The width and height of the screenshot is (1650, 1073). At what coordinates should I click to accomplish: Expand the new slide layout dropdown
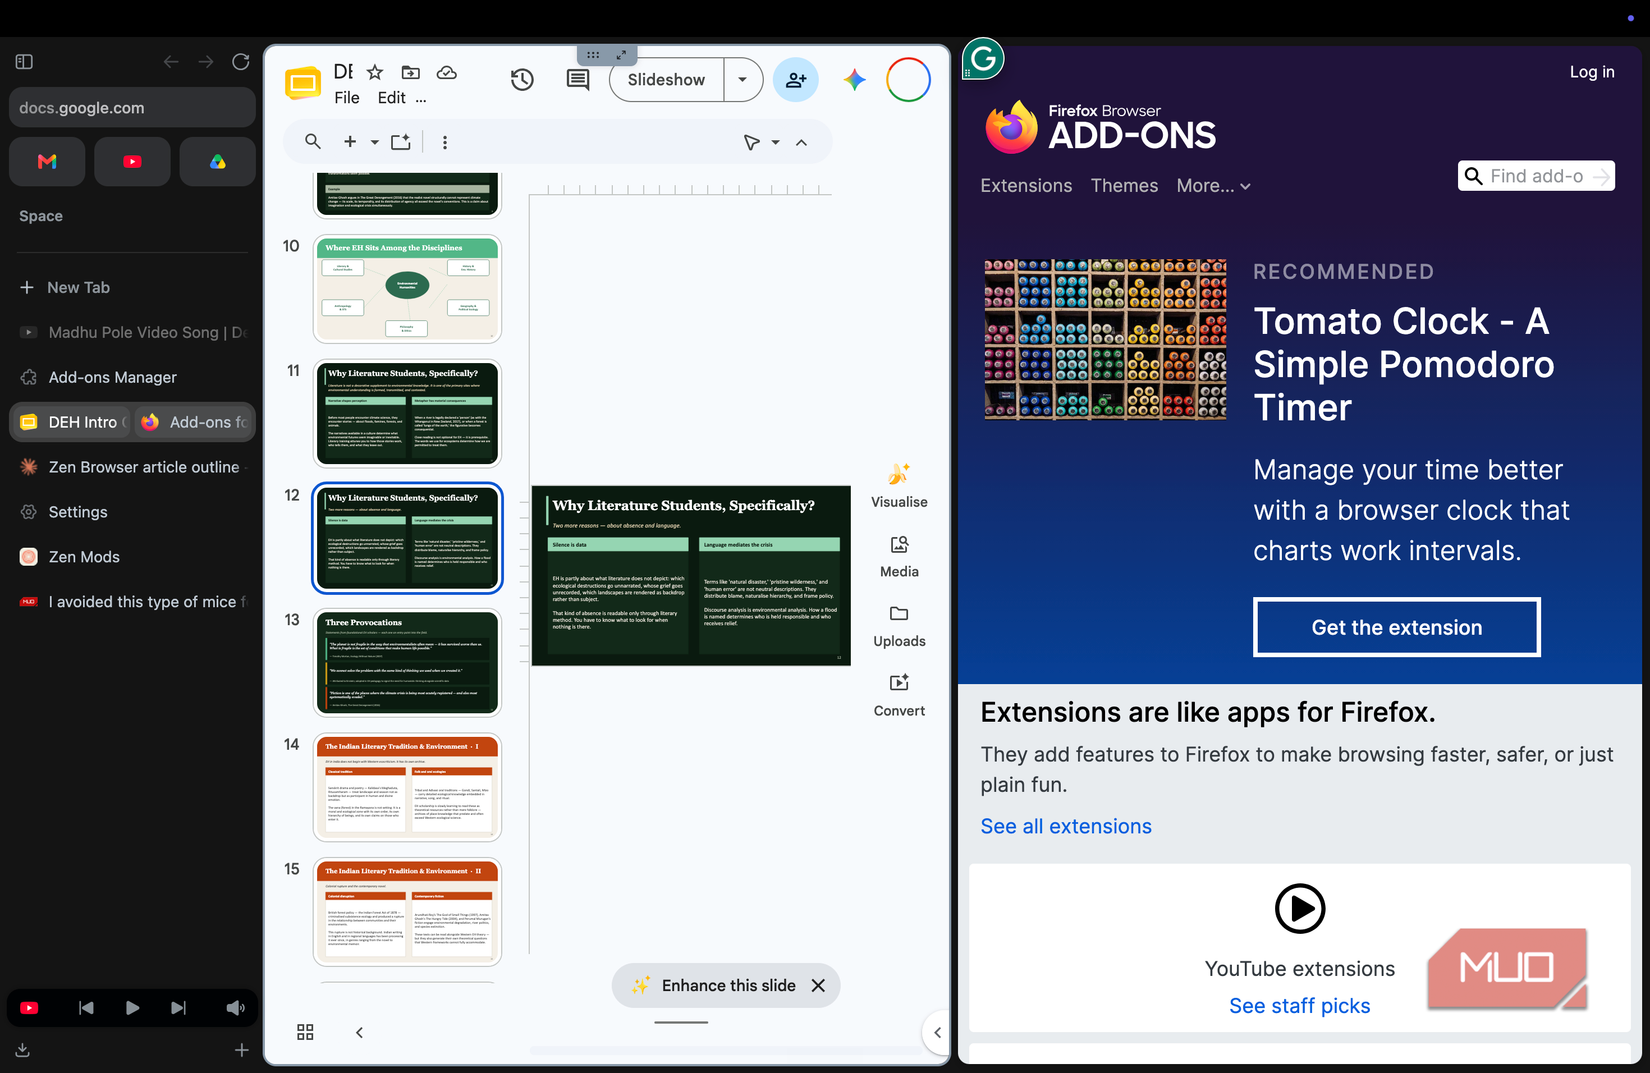(x=375, y=142)
